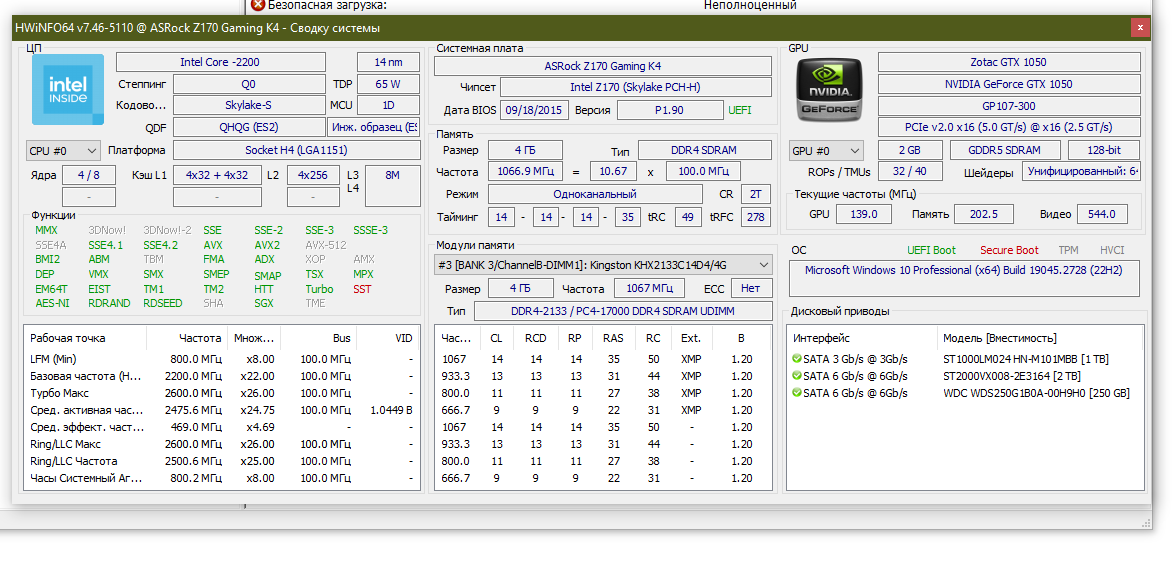Click the Модель [Вместимость] column header
The image size is (1175, 568).
coord(1039,338)
